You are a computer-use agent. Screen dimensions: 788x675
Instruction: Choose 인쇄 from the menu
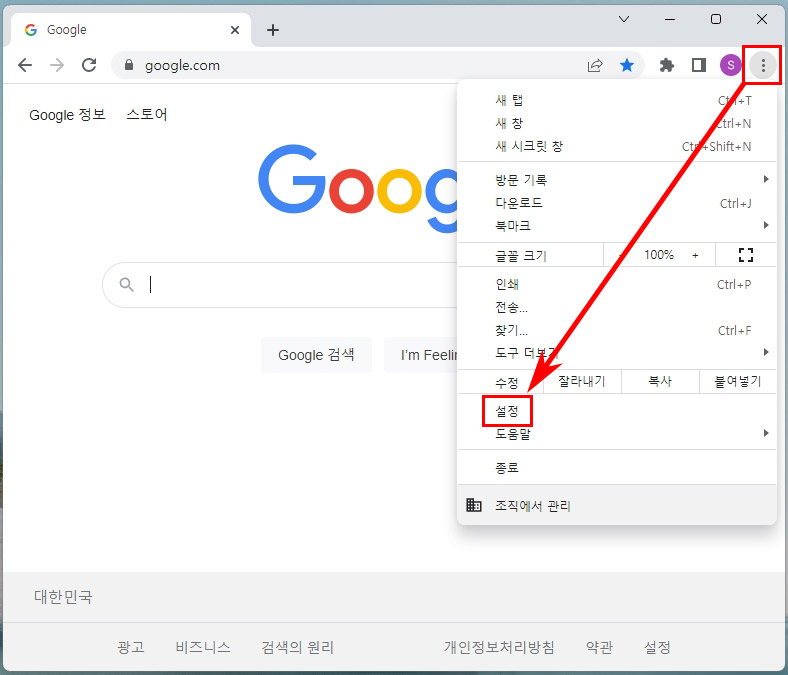tap(617, 284)
